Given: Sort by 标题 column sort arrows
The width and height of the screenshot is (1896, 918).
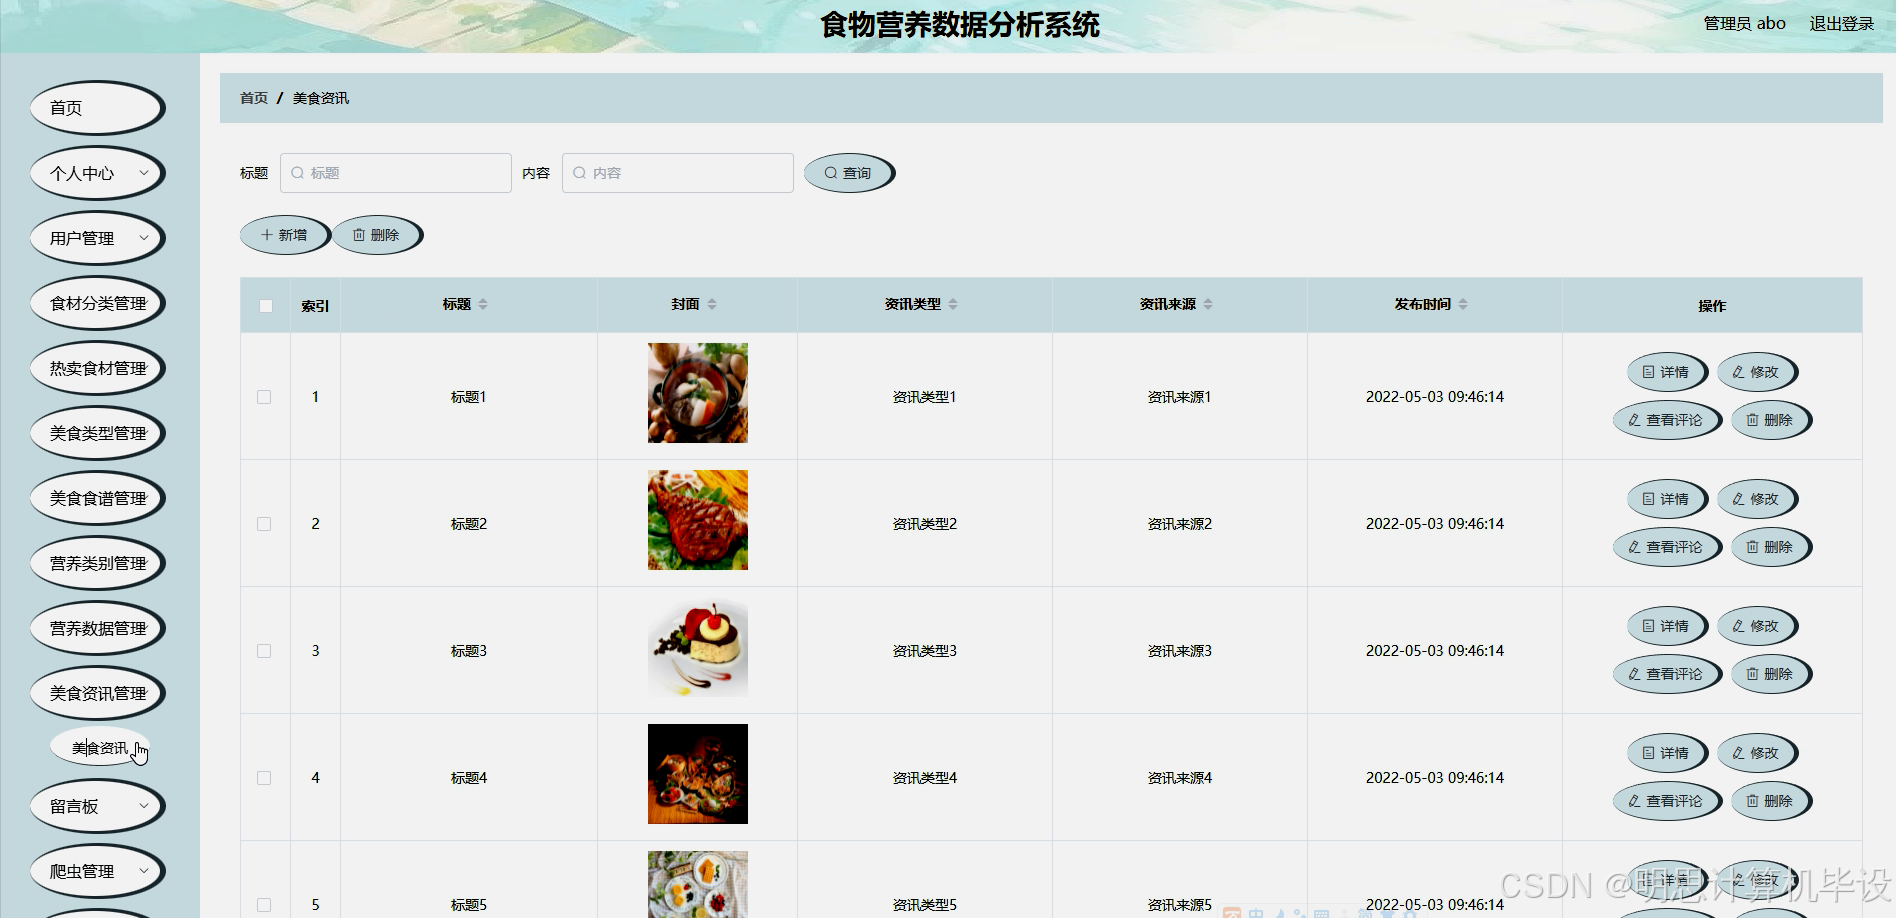Looking at the screenshot, I should point(483,304).
